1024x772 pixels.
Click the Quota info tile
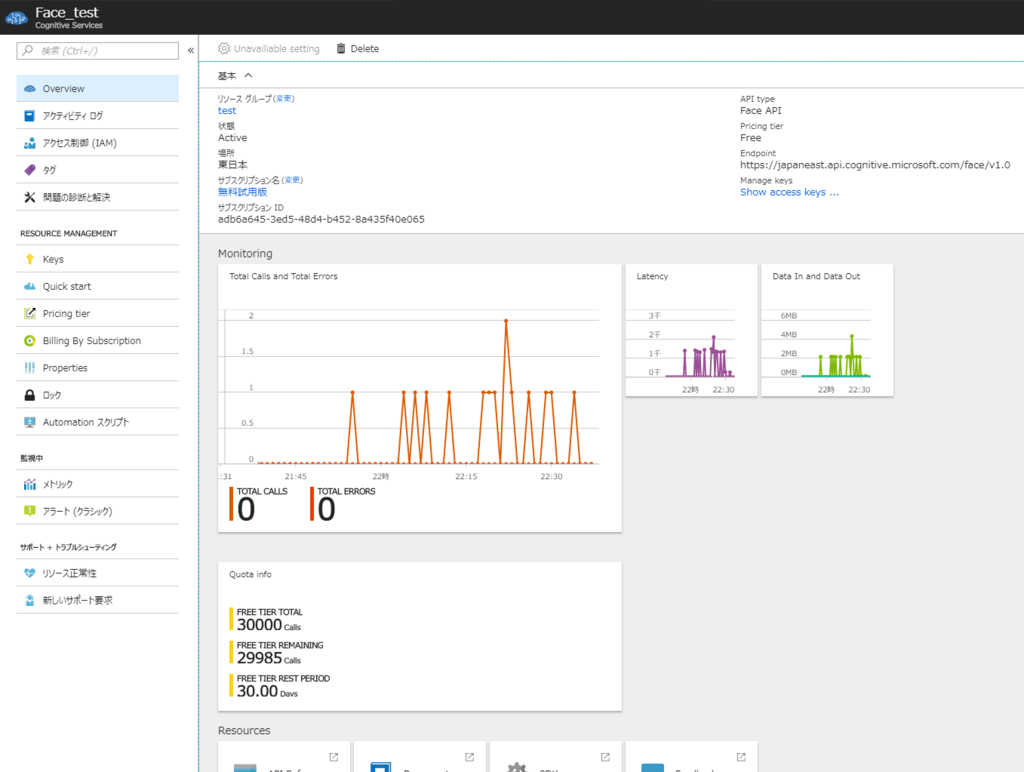419,636
